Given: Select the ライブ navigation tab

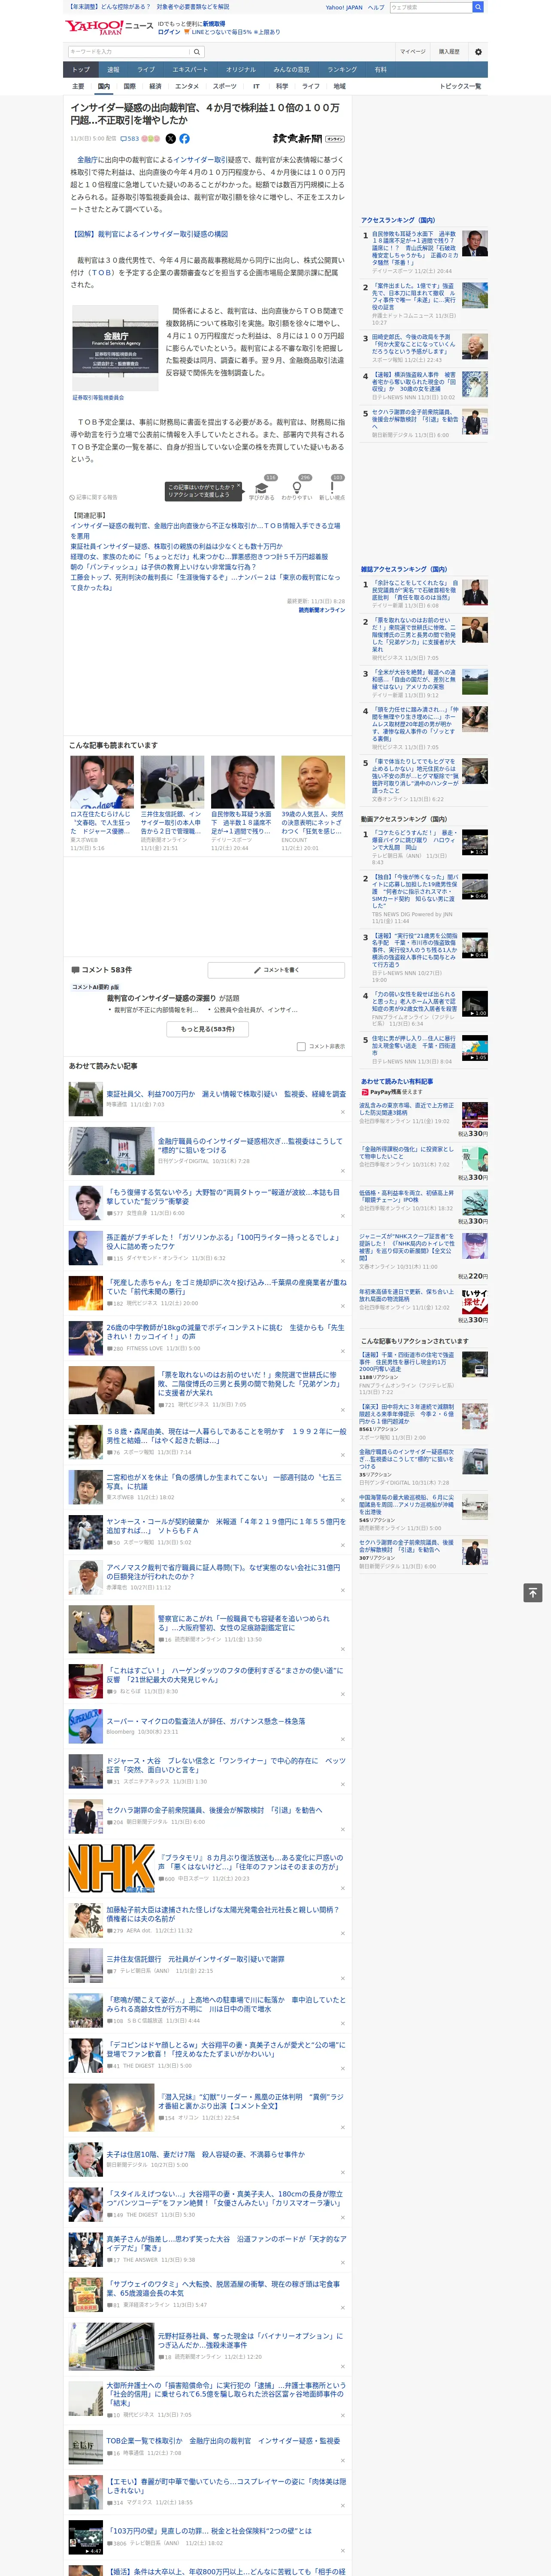Looking at the screenshot, I should point(146,70).
